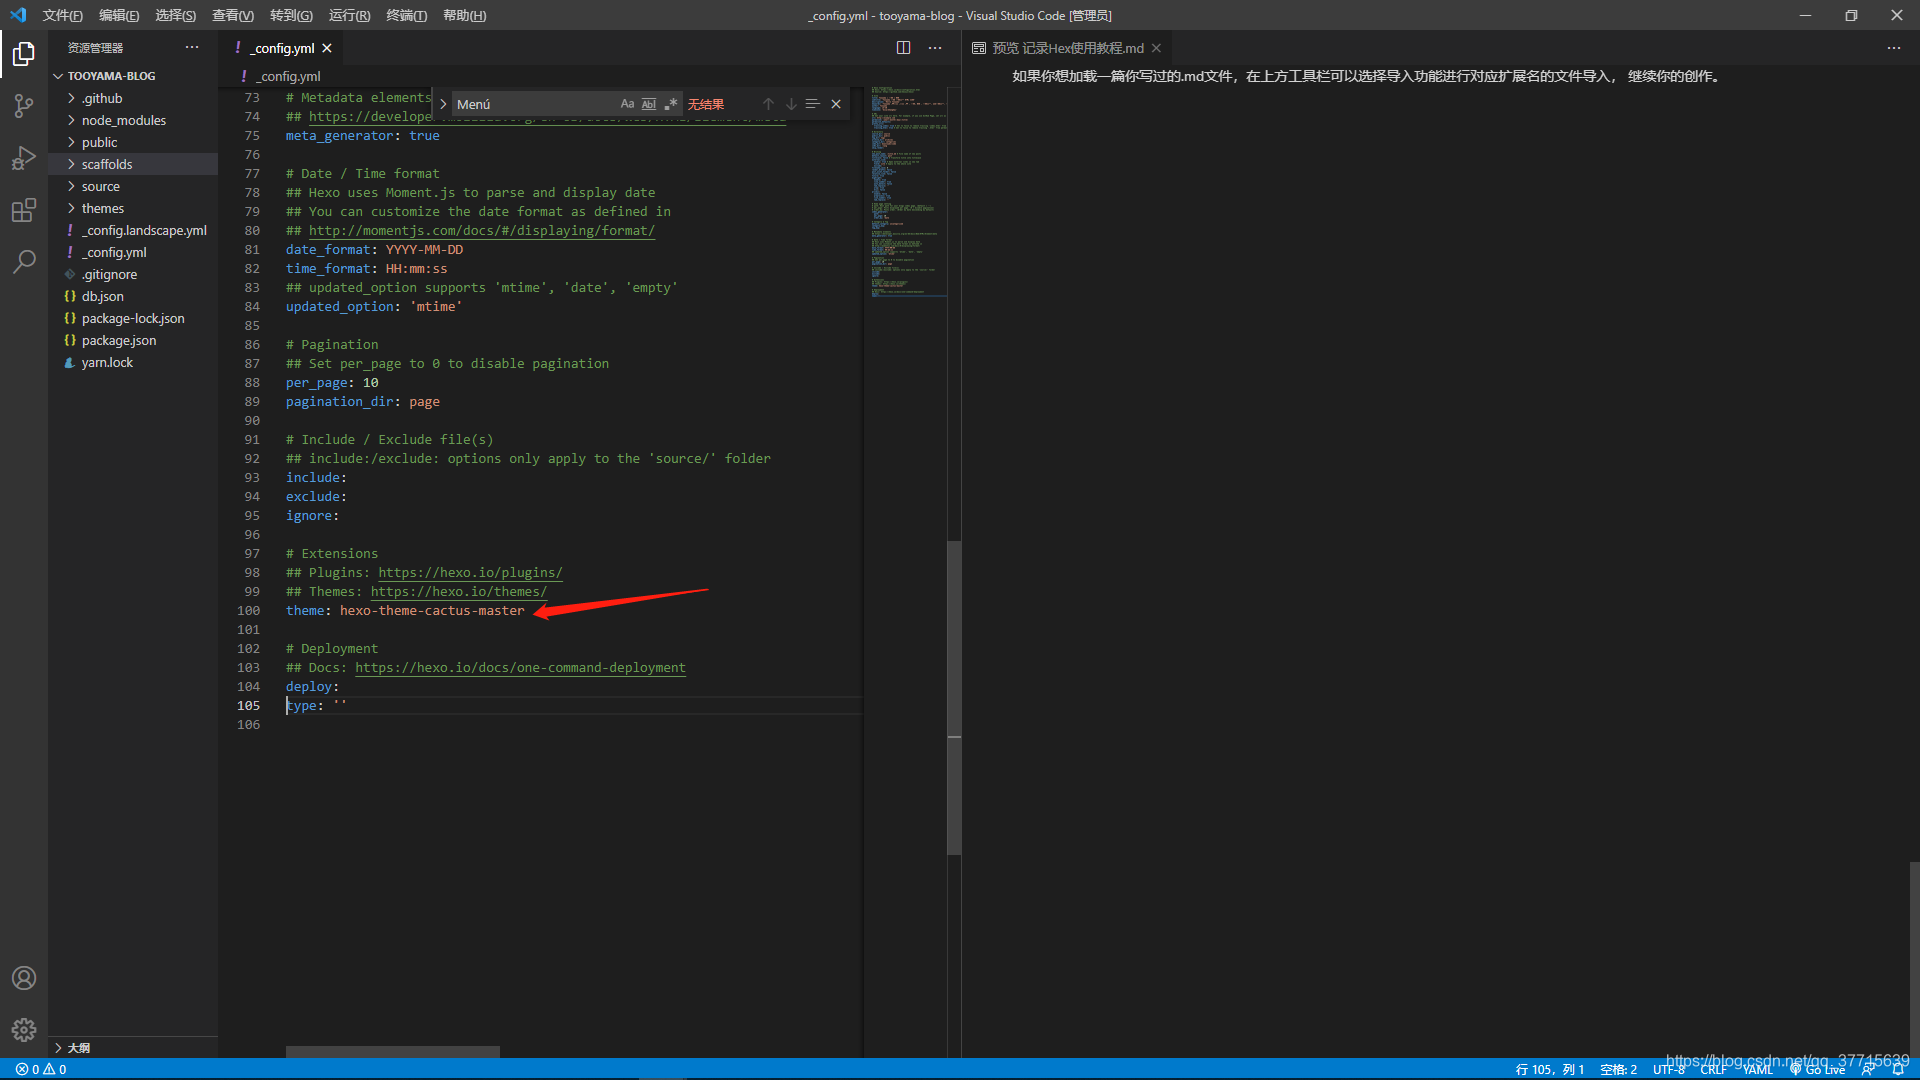Open the Accounts menu icon
1920x1080 pixels.
24,978
